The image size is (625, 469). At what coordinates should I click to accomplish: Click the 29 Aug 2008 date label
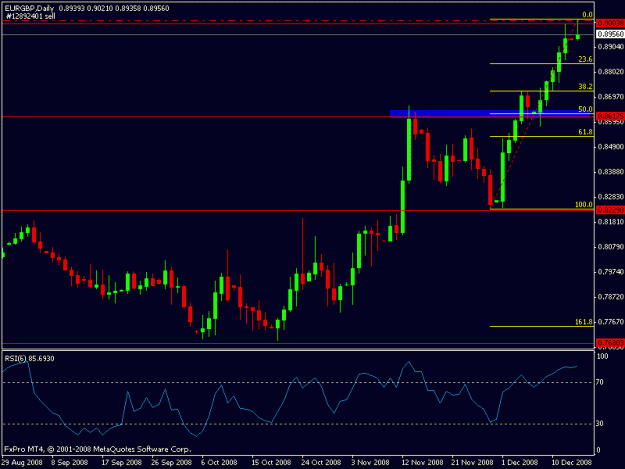[22, 462]
